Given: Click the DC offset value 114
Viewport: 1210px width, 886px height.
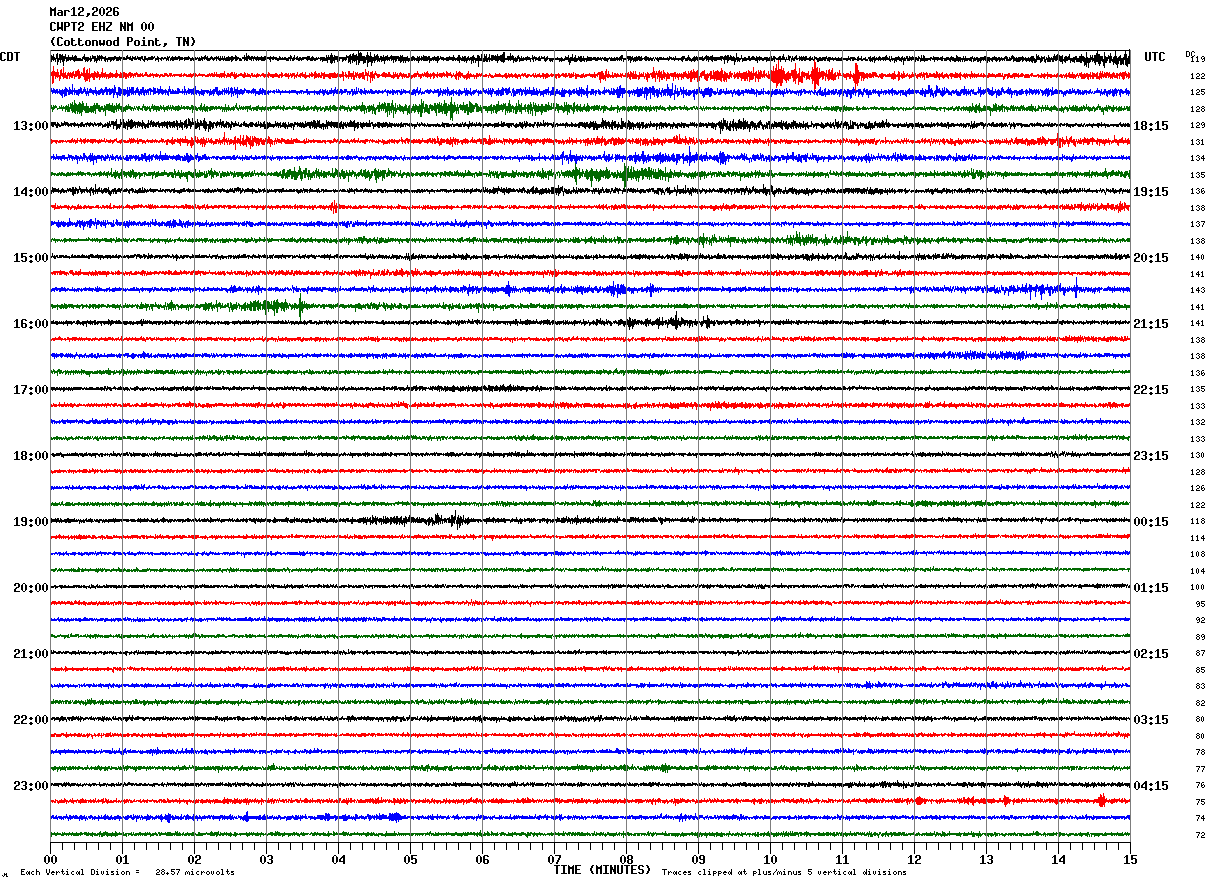Looking at the screenshot, I should [1198, 538].
